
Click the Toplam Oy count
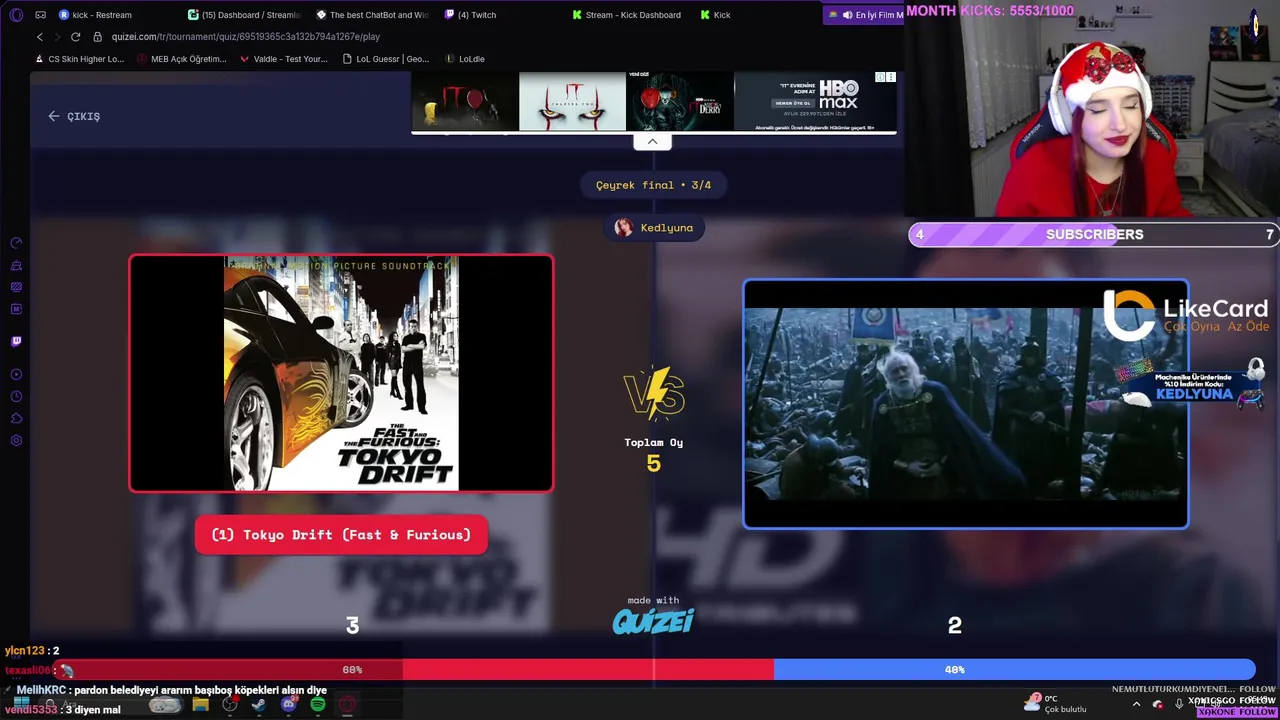pyautogui.click(x=654, y=463)
